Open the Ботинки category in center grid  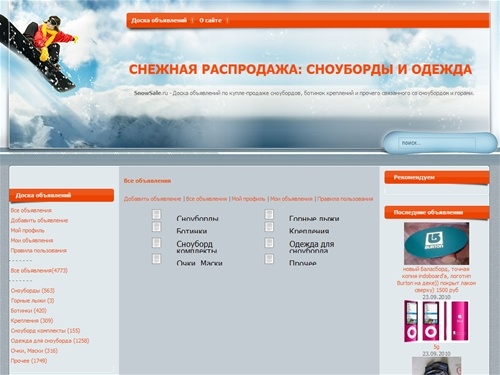(192, 231)
